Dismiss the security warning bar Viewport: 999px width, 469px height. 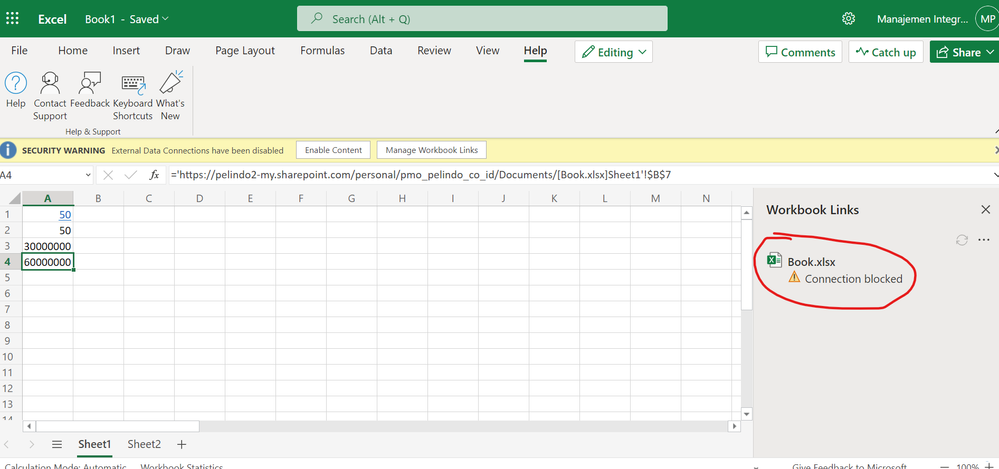(x=996, y=150)
